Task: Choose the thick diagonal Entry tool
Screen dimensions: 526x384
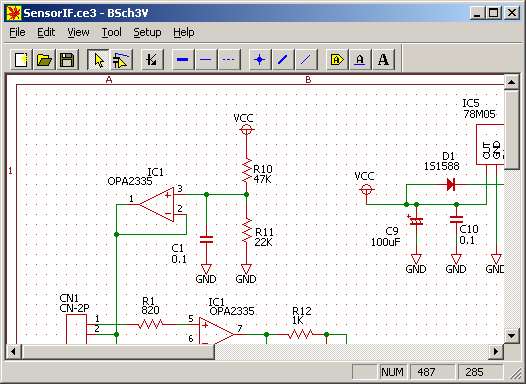Action: coord(283,60)
